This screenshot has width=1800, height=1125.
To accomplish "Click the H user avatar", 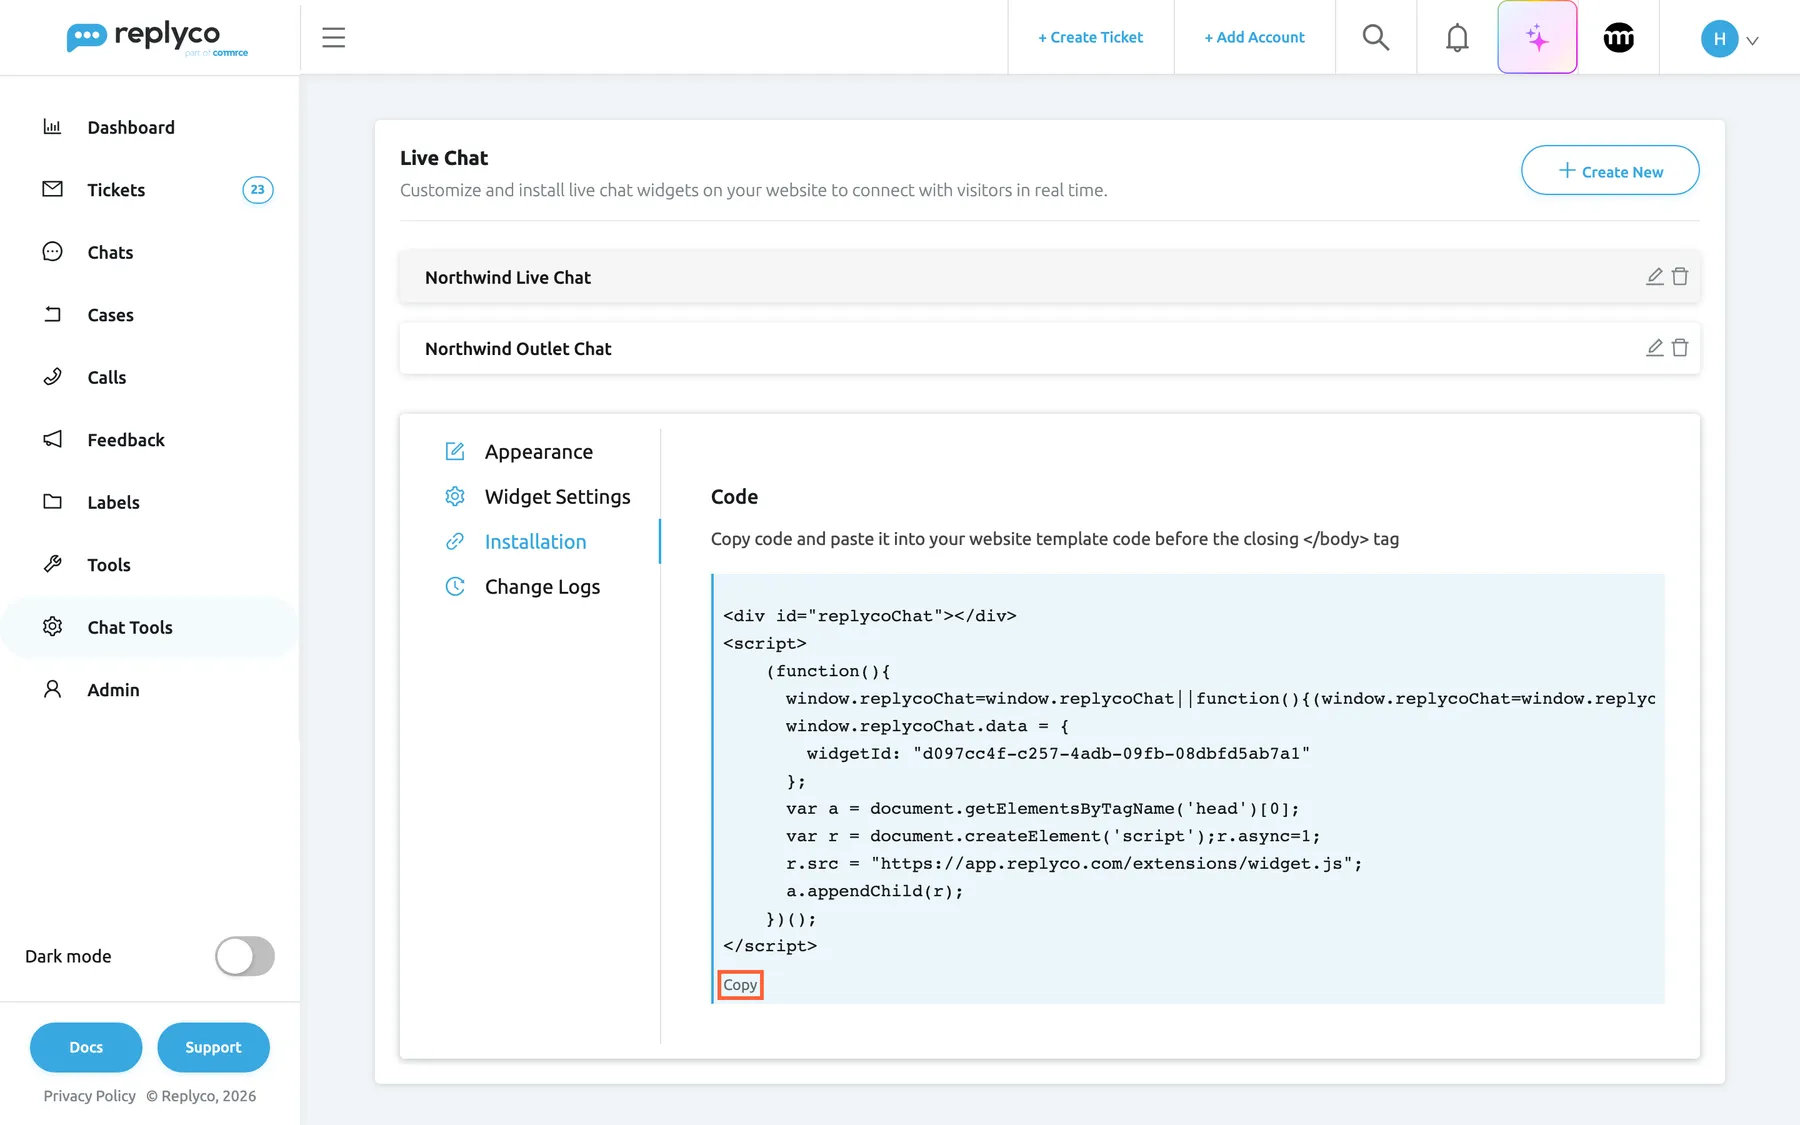I will (x=1719, y=39).
